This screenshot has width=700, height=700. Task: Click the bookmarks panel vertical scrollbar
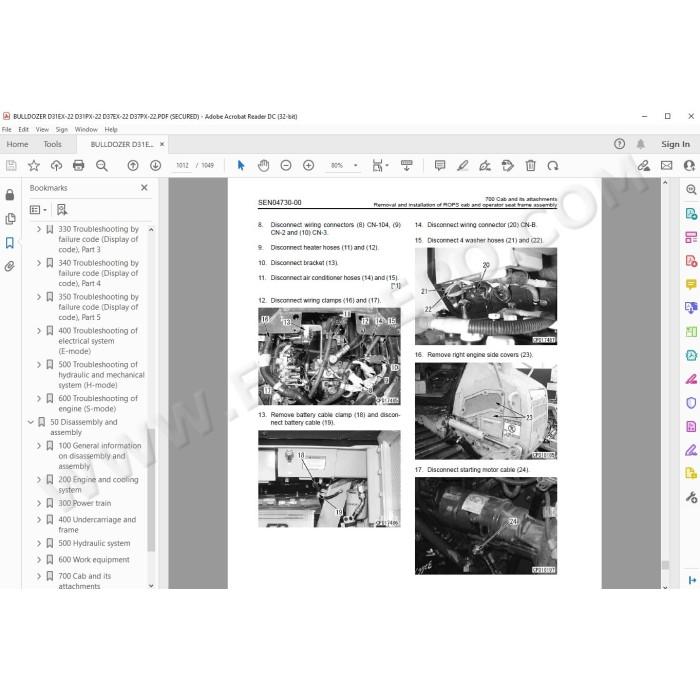pyautogui.click(x=151, y=489)
